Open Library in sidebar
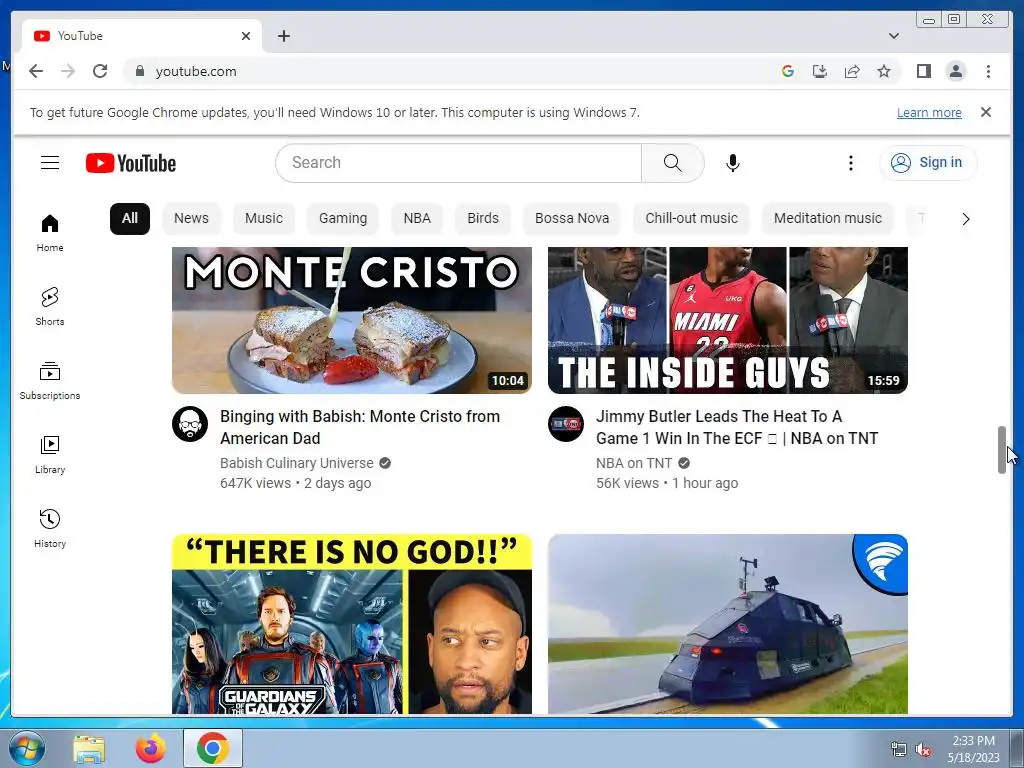Image resolution: width=1024 pixels, height=768 pixels. 50,455
